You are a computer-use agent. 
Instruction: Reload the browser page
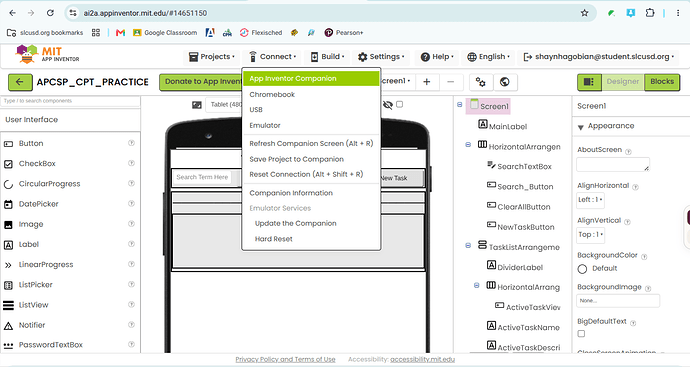50,13
